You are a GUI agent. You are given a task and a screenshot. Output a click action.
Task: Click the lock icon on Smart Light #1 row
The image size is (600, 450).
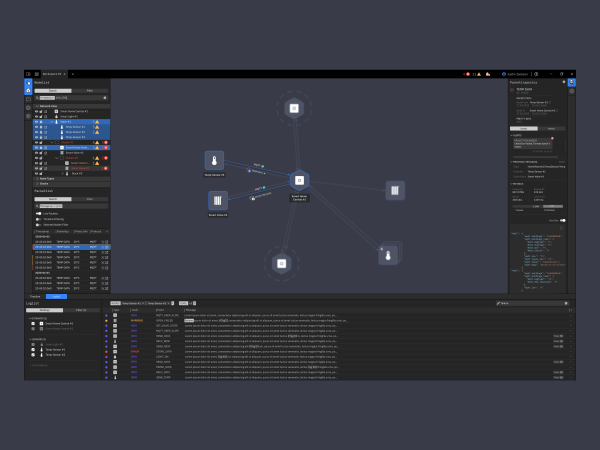(x=41, y=116)
